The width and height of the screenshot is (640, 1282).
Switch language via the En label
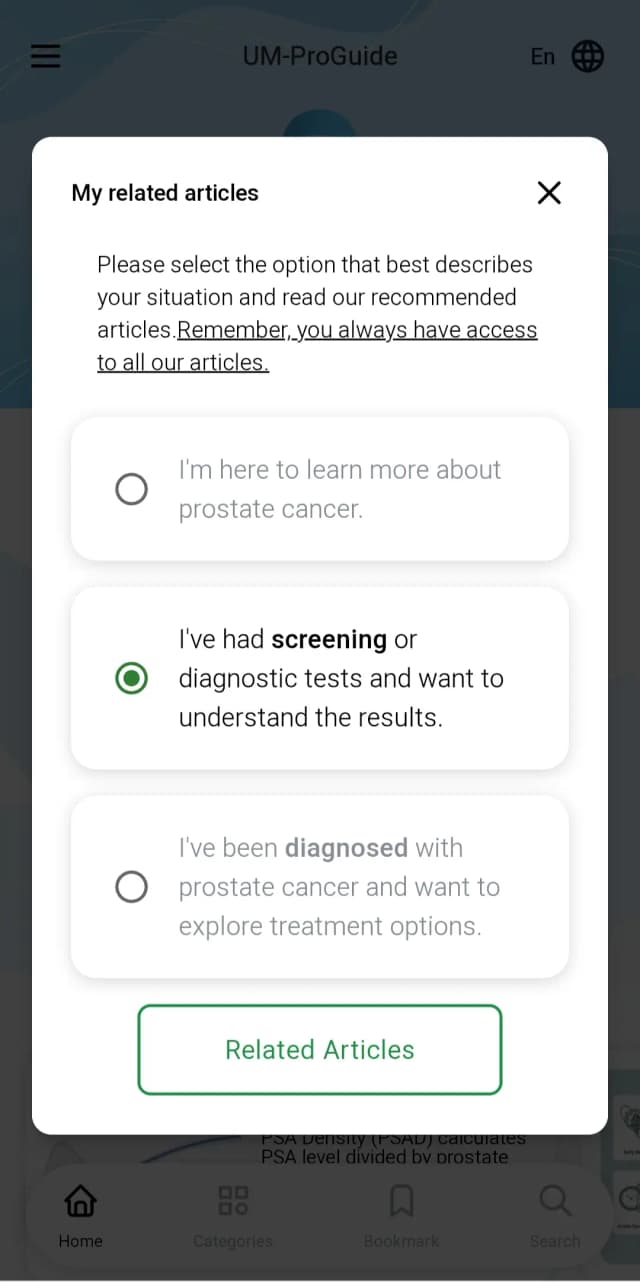(x=543, y=56)
